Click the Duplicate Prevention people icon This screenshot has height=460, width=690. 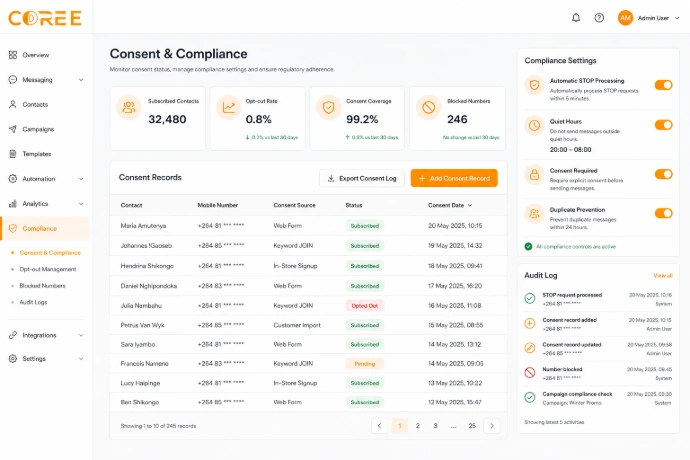534,214
